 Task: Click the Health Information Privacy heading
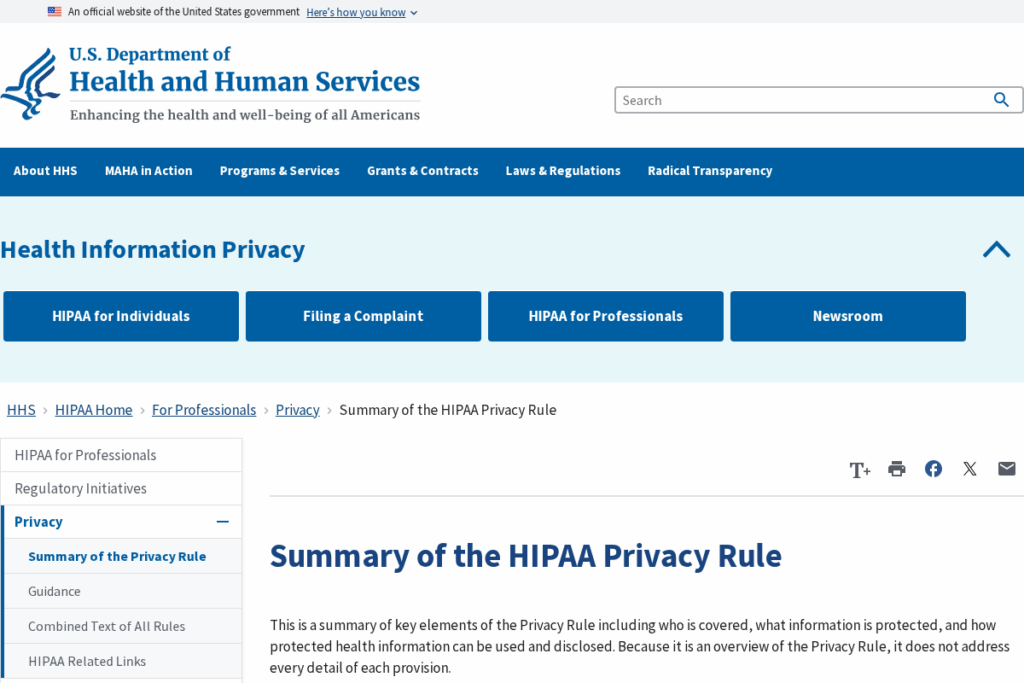point(153,249)
